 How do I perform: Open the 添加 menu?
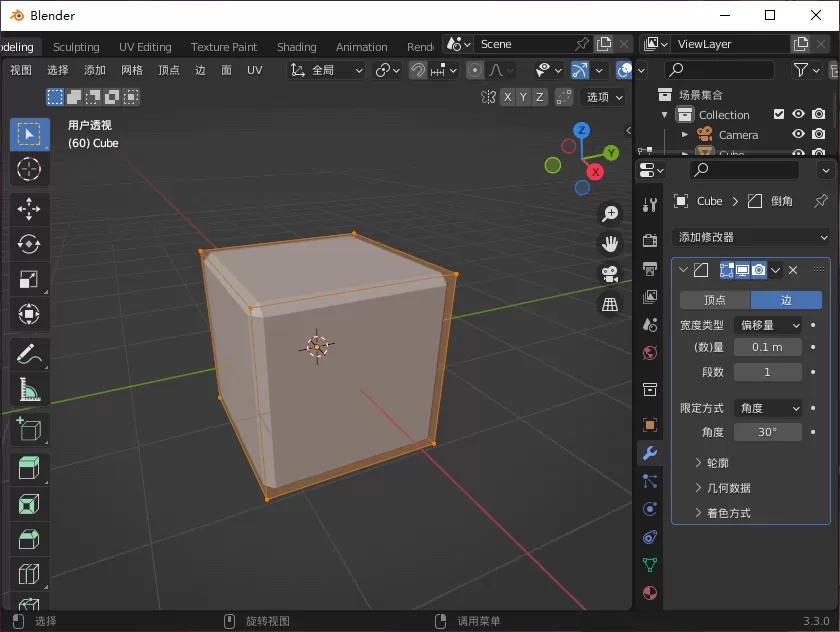tap(94, 70)
